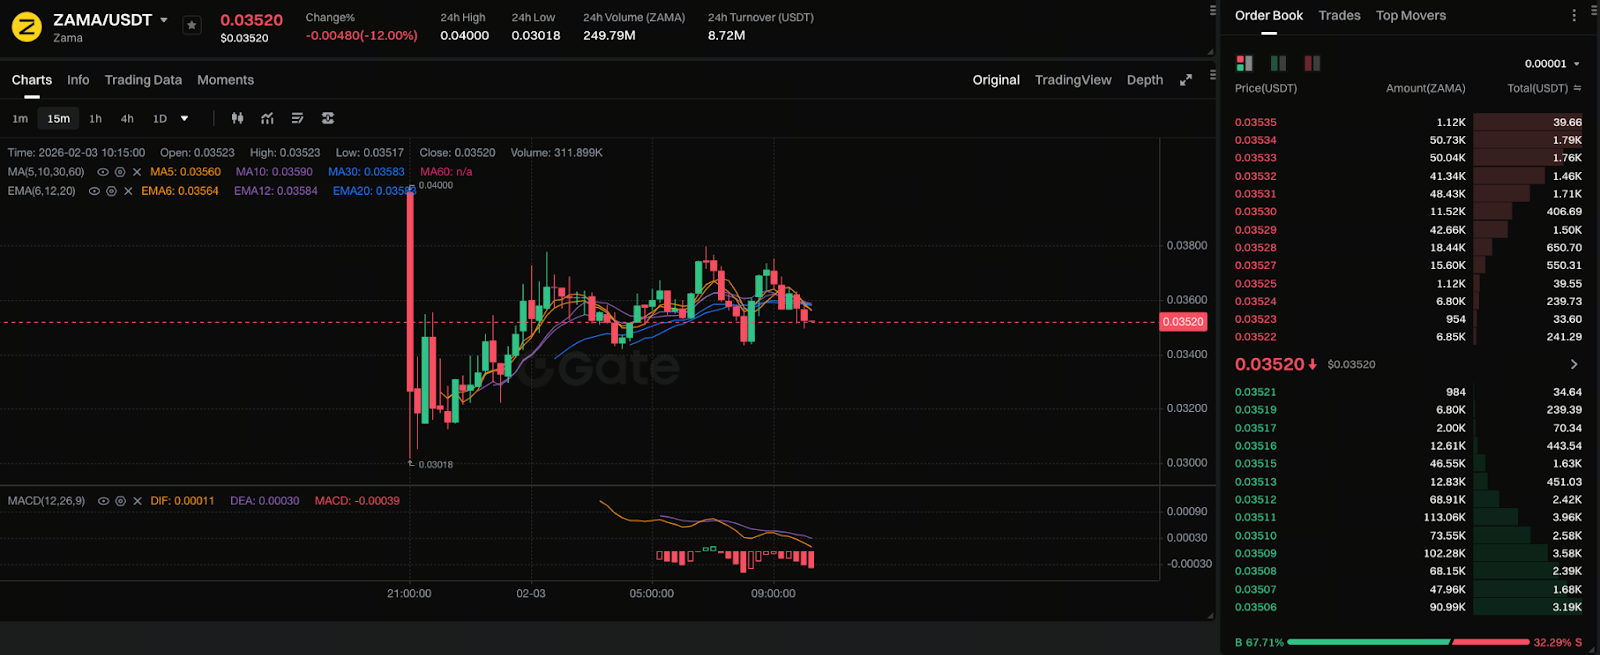Swap Total(USDT) column display icon
Screen dimensions: 1600x655
tap(1577, 88)
